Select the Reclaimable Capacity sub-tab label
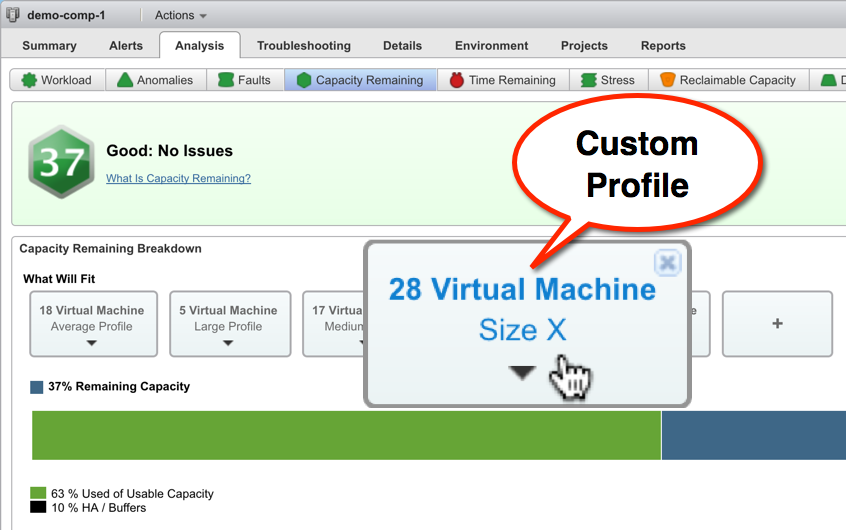Screen dimensions: 846x530 pyautogui.click(x=738, y=80)
